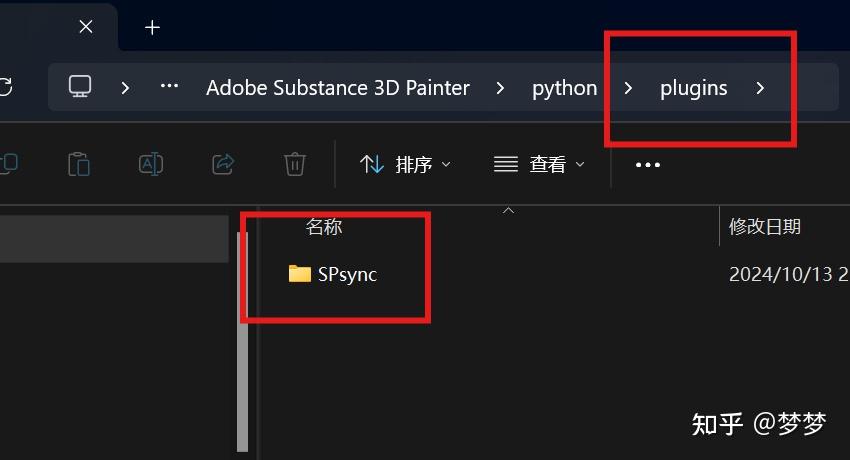Expand chevron after plugins breadcrumb

tap(761, 88)
